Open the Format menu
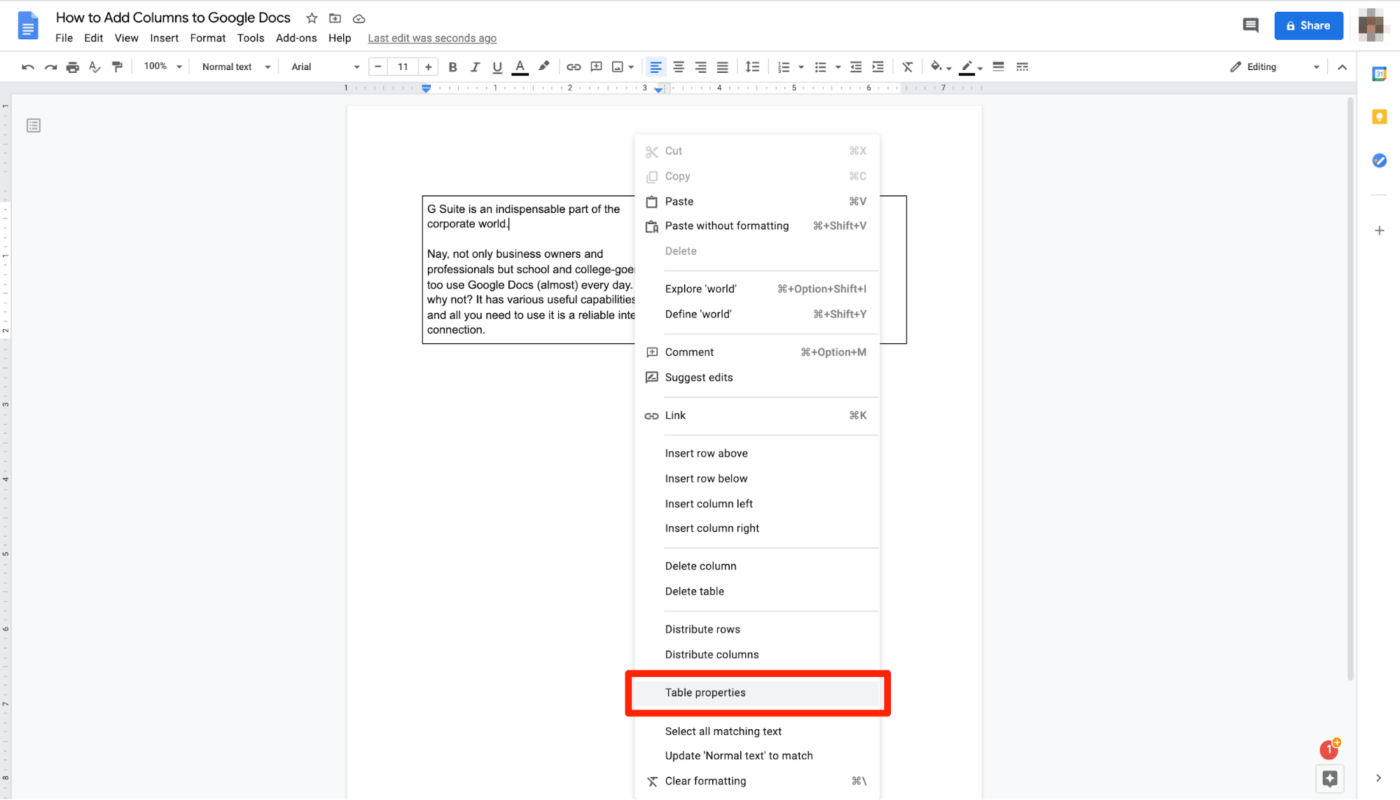 [207, 38]
